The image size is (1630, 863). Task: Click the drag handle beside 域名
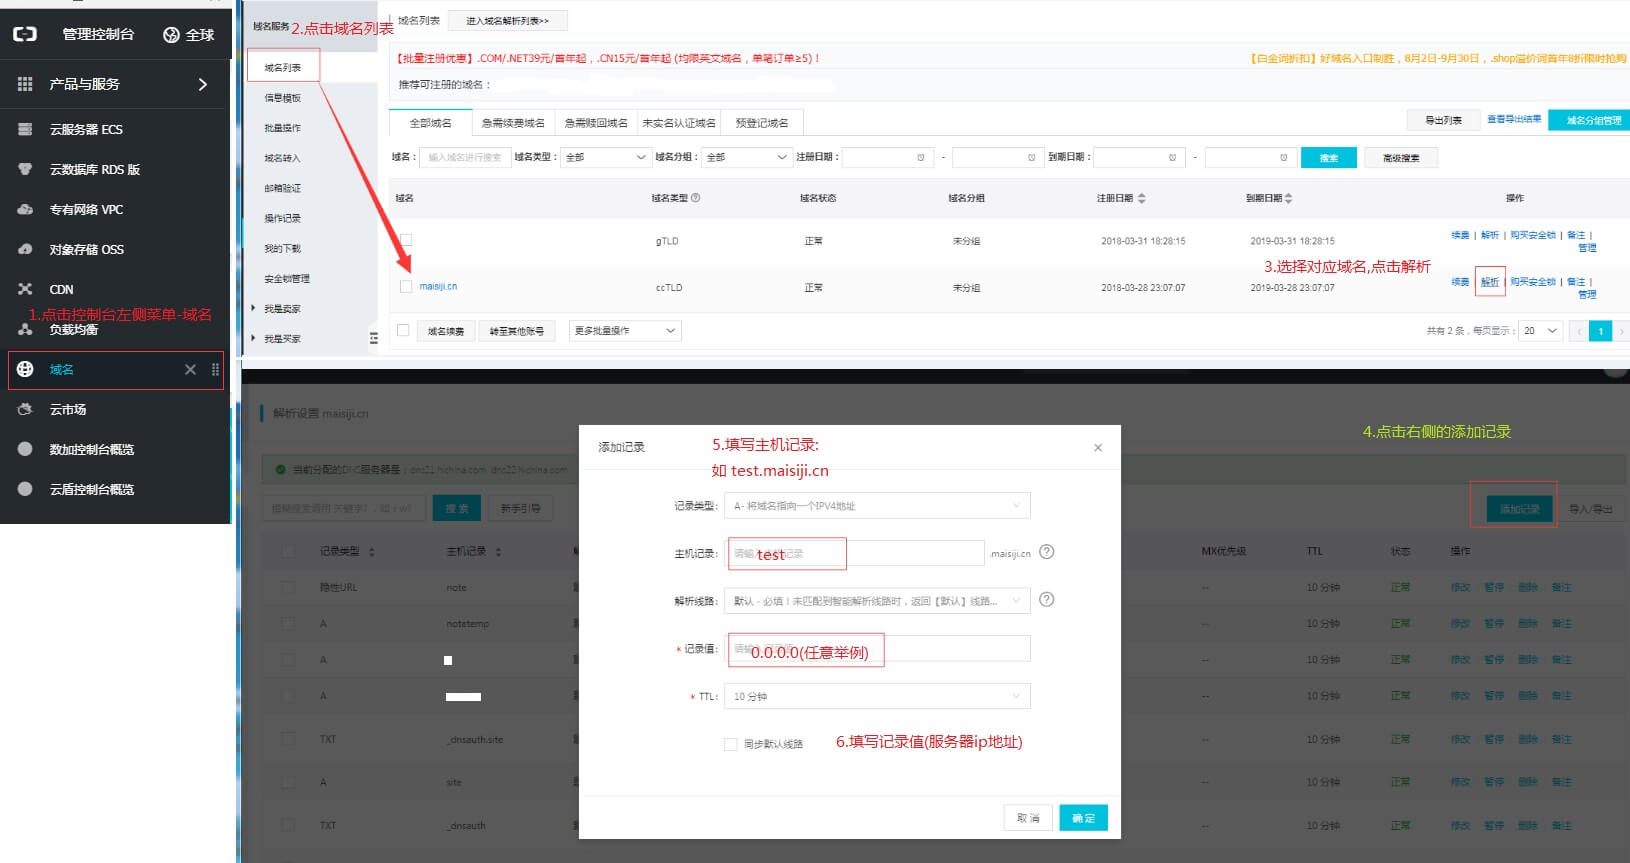pyautogui.click(x=215, y=369)
